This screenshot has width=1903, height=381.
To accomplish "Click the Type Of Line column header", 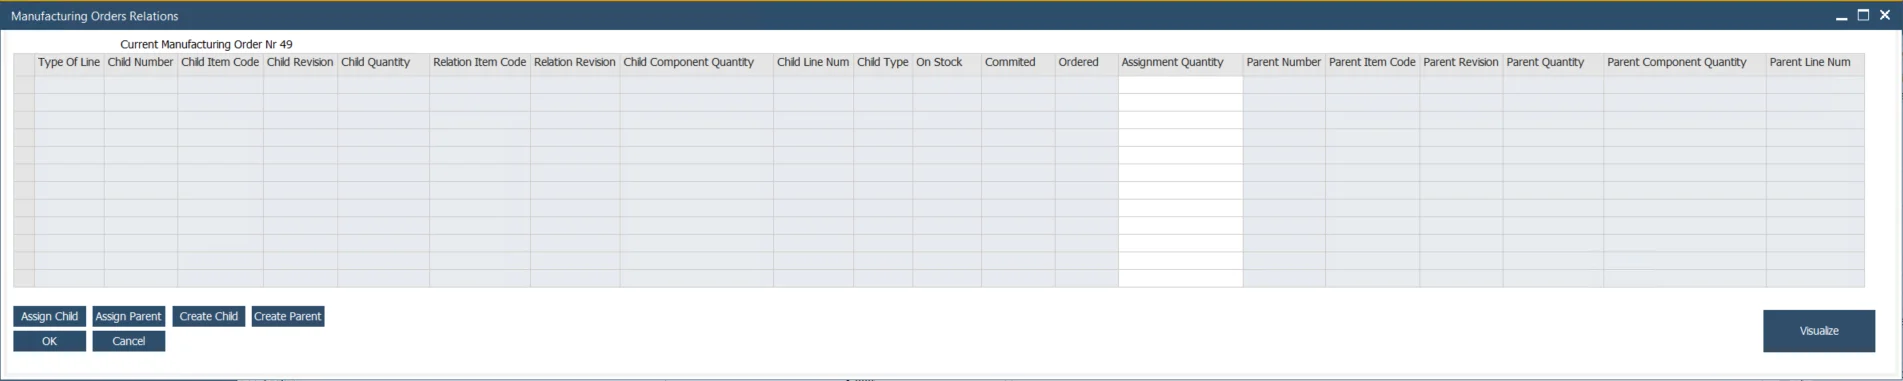I will click(x=69, y=62).
